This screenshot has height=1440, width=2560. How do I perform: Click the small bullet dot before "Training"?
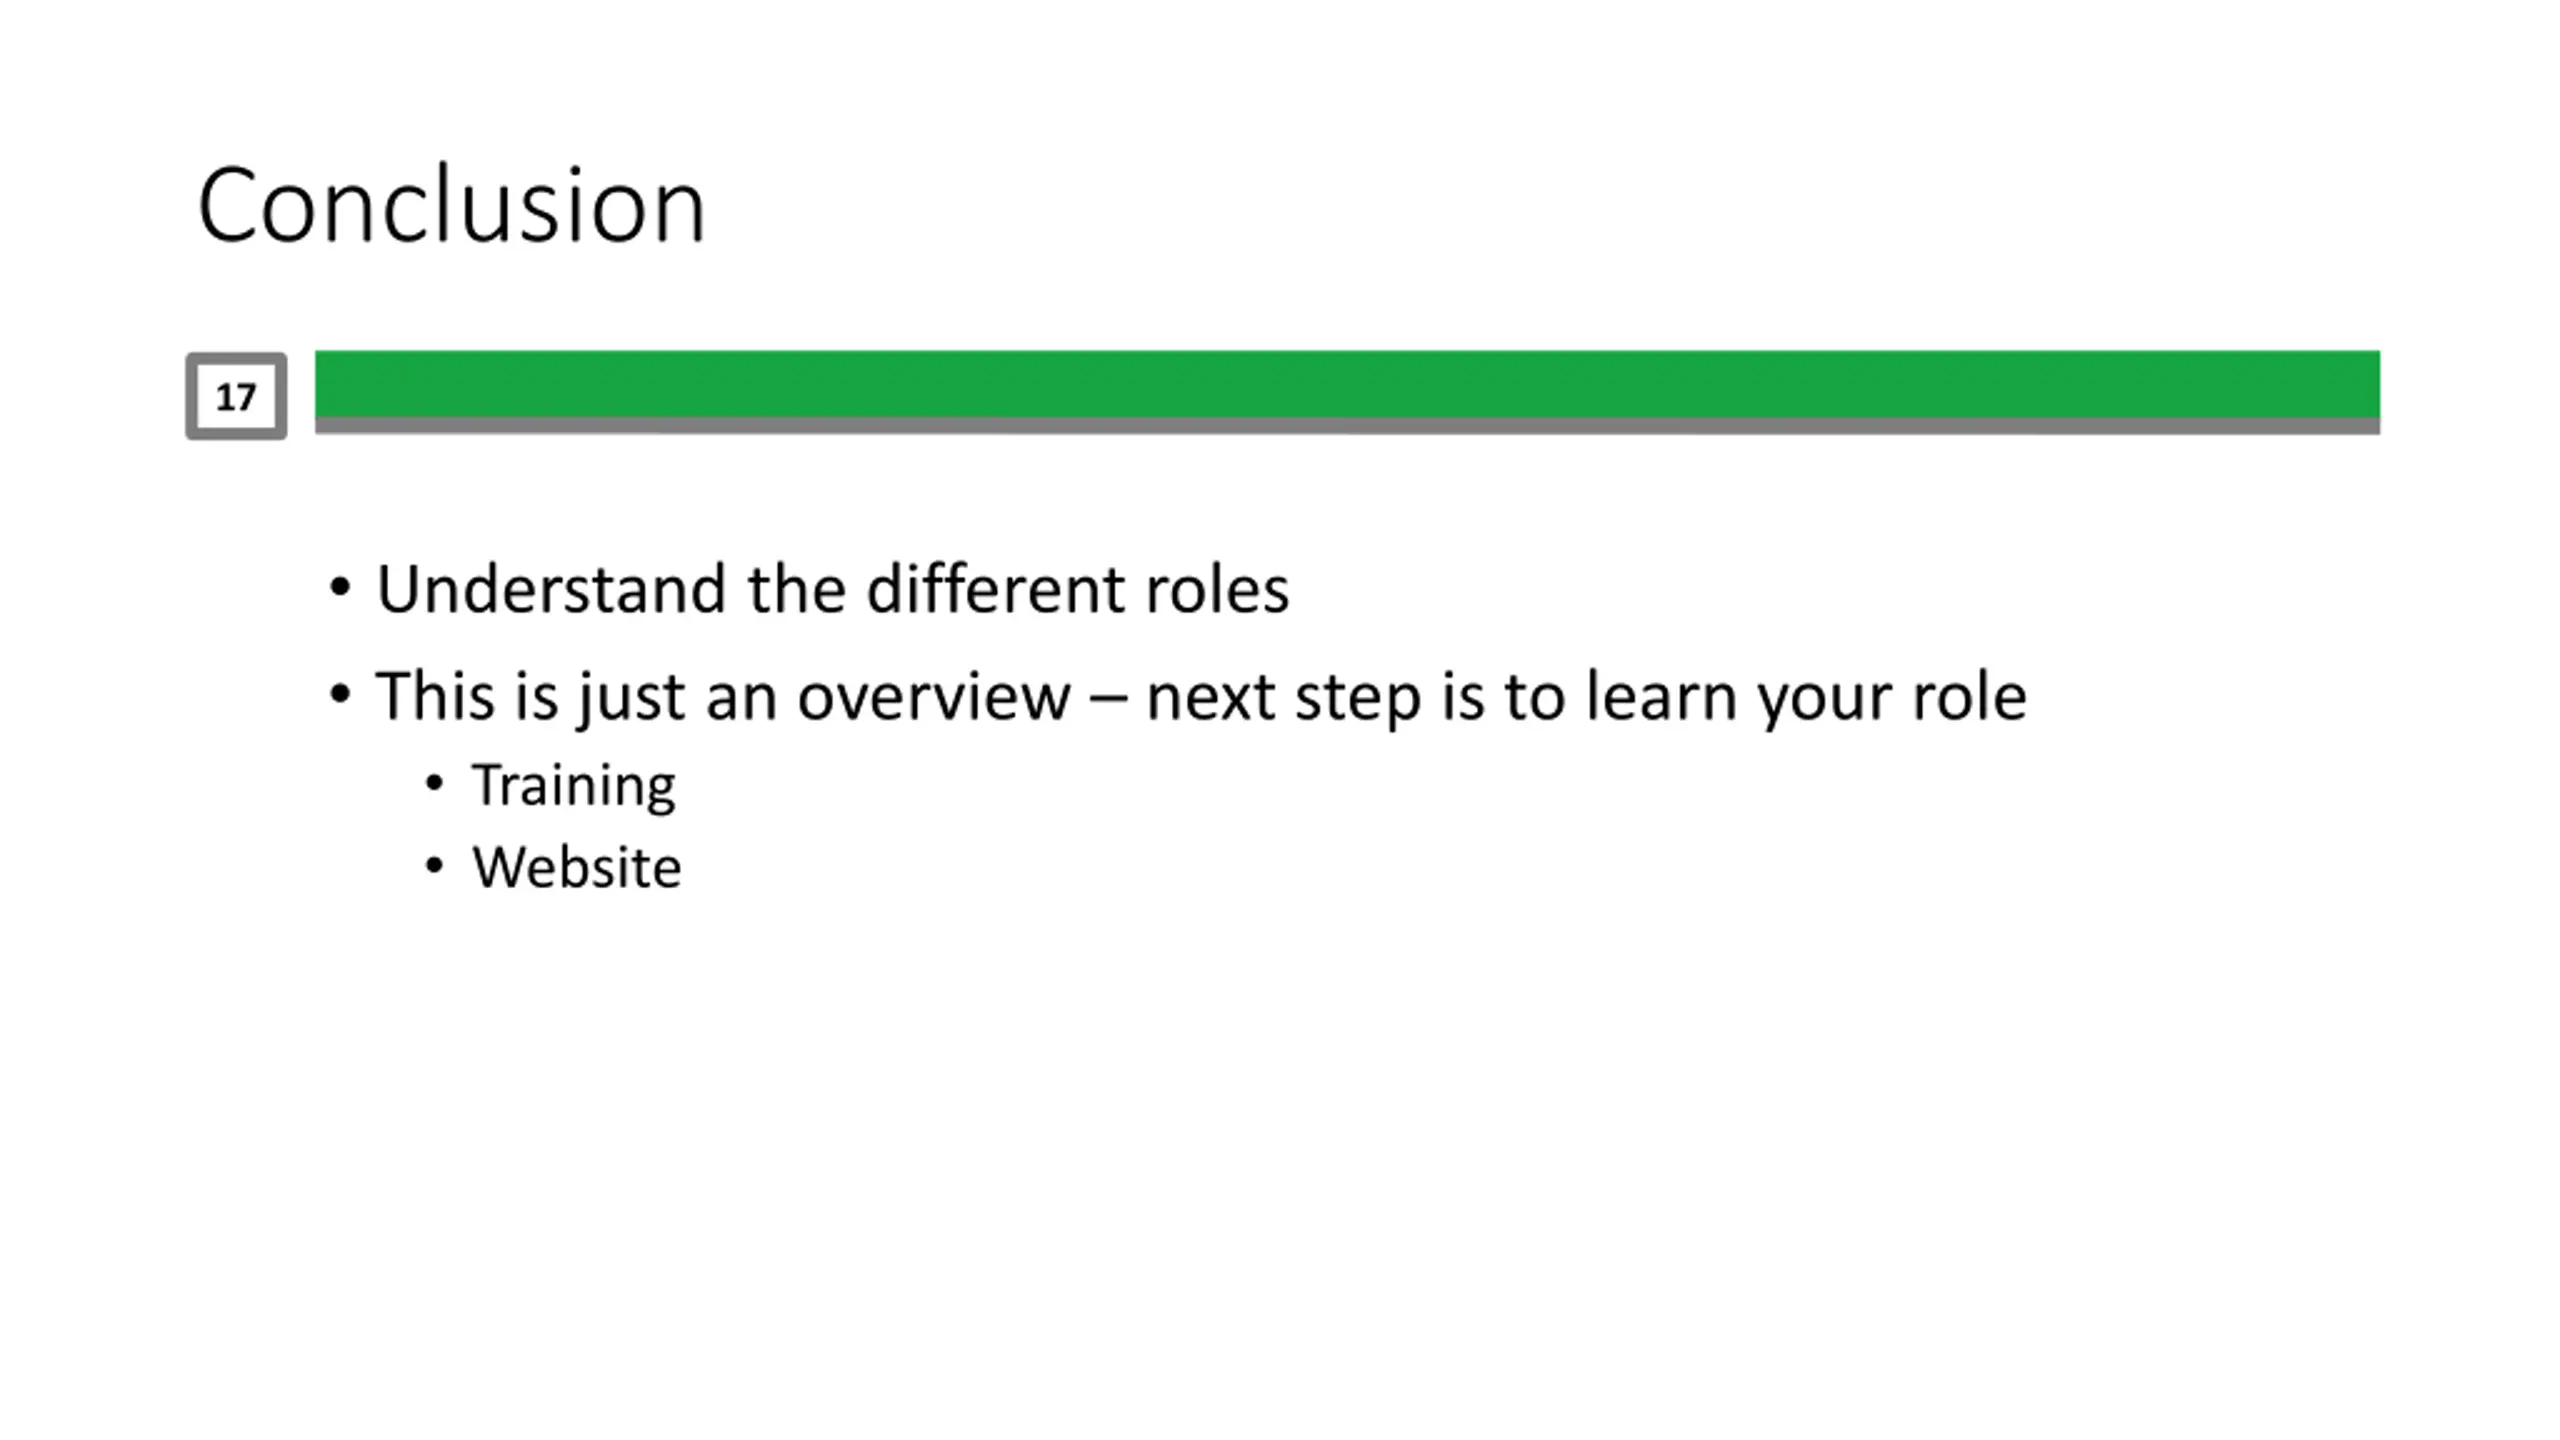[434, 784]
